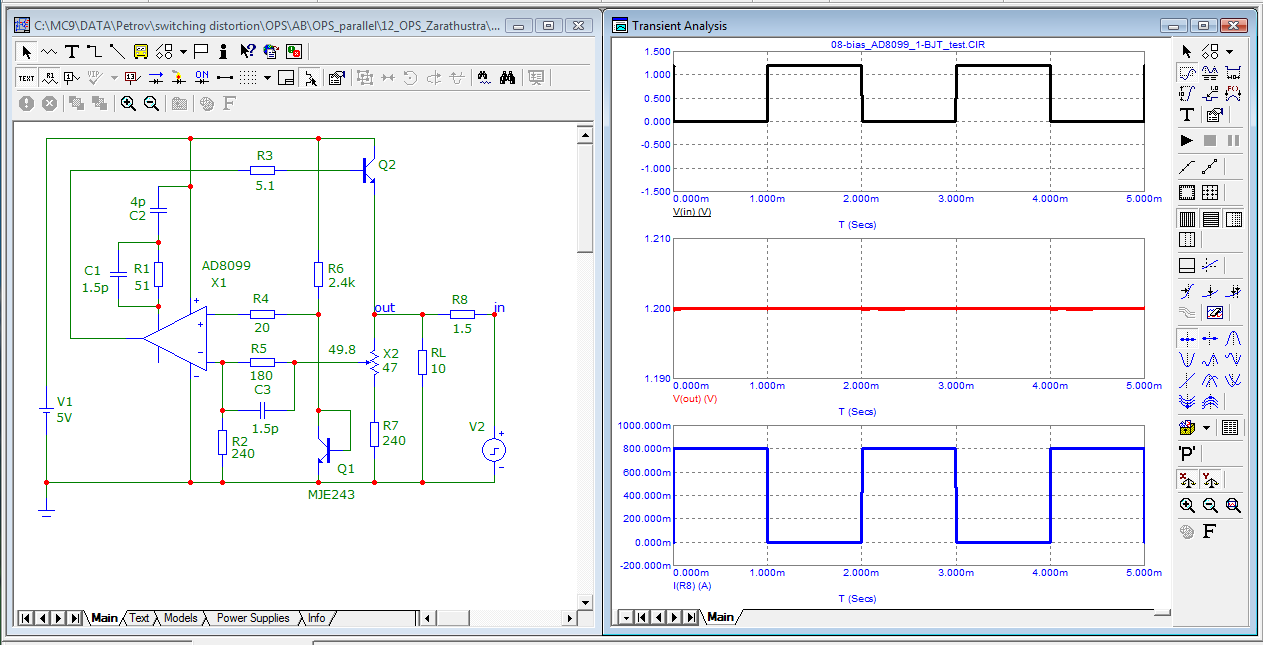1263x645 pixels.
Task: Switch to the Text tab of schematic
Action: click(139, 618)
